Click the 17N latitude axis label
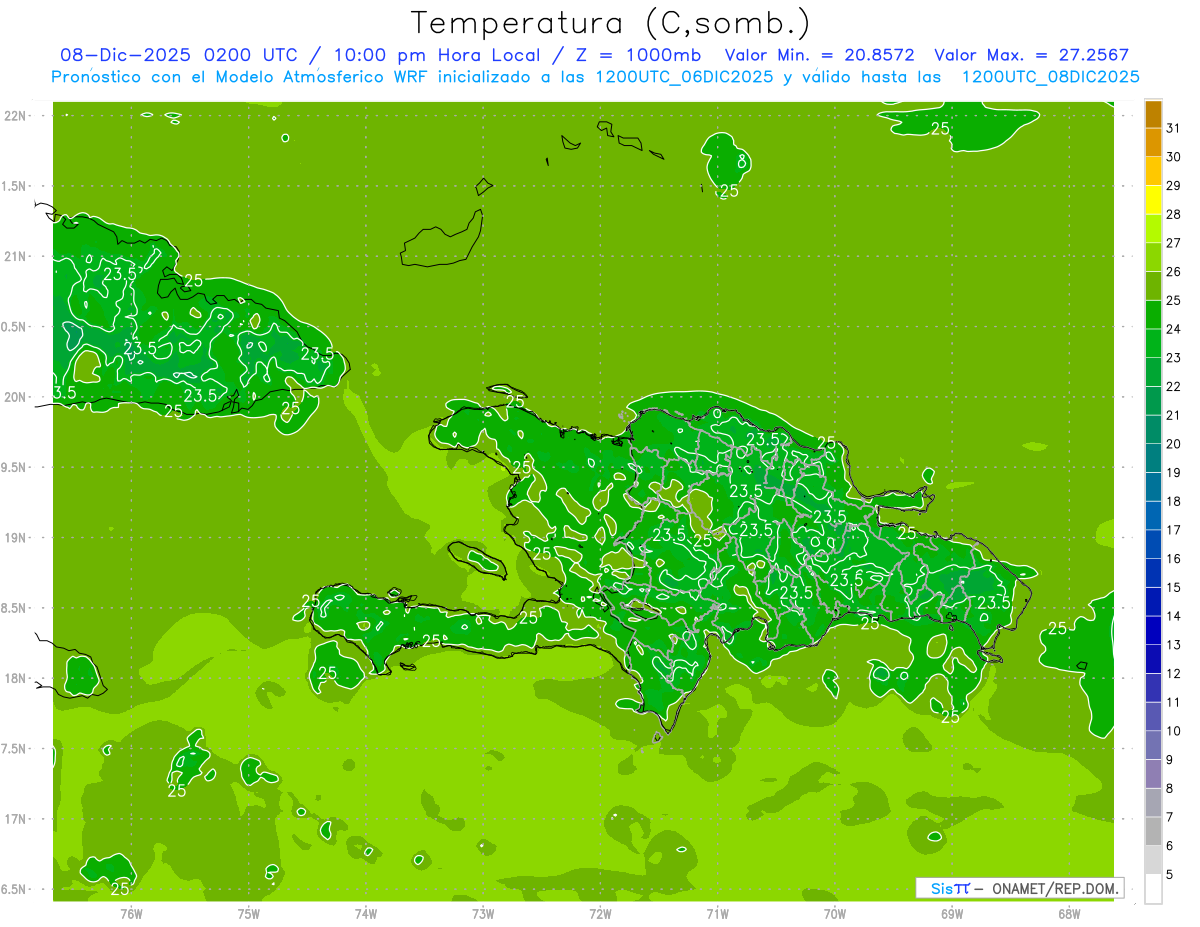This screenshot has width=1200, height=927. click(17, 819)
